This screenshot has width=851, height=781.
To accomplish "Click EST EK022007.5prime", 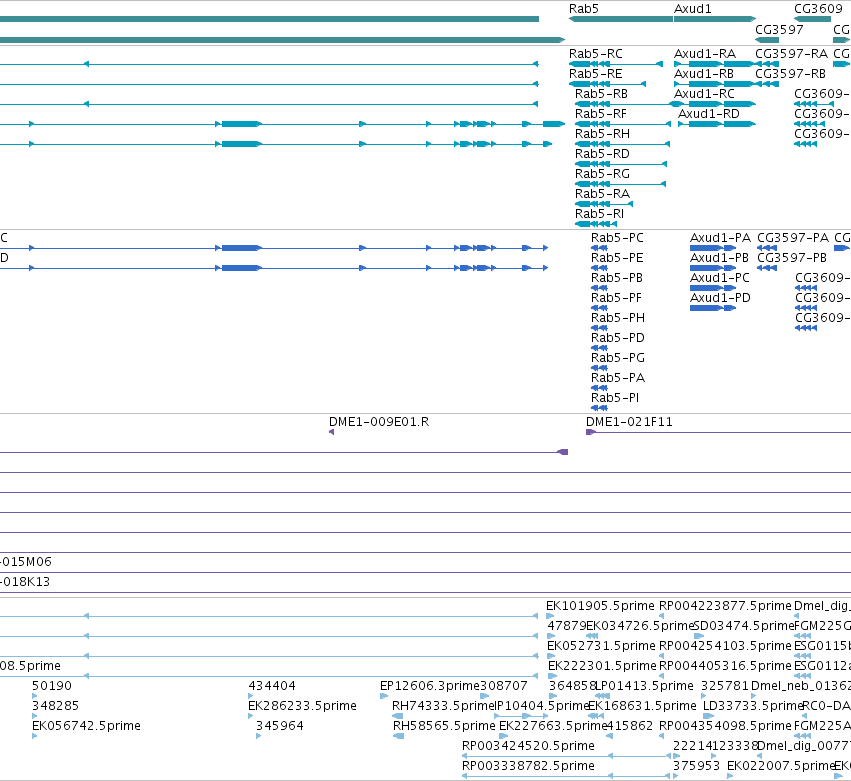I will tap(780, 766).
